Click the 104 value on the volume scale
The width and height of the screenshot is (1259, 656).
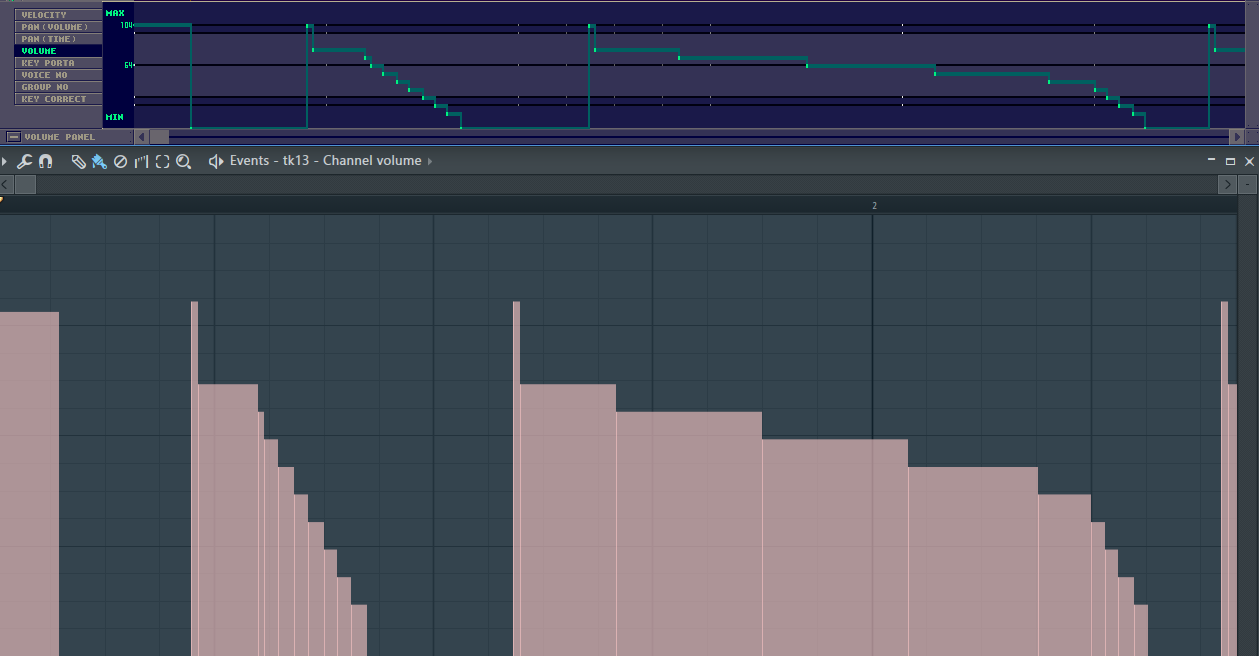tap(127, 25)
